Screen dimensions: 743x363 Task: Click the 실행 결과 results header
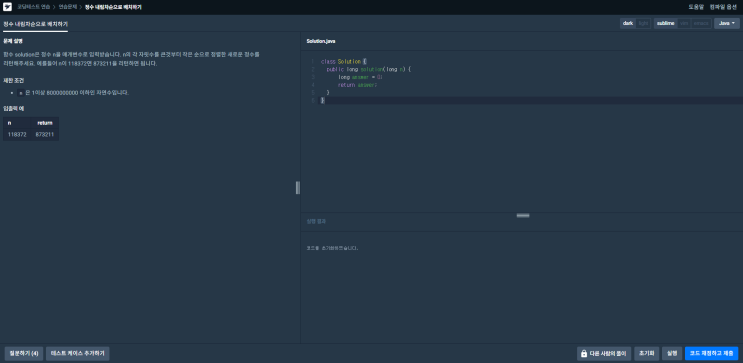316,221
